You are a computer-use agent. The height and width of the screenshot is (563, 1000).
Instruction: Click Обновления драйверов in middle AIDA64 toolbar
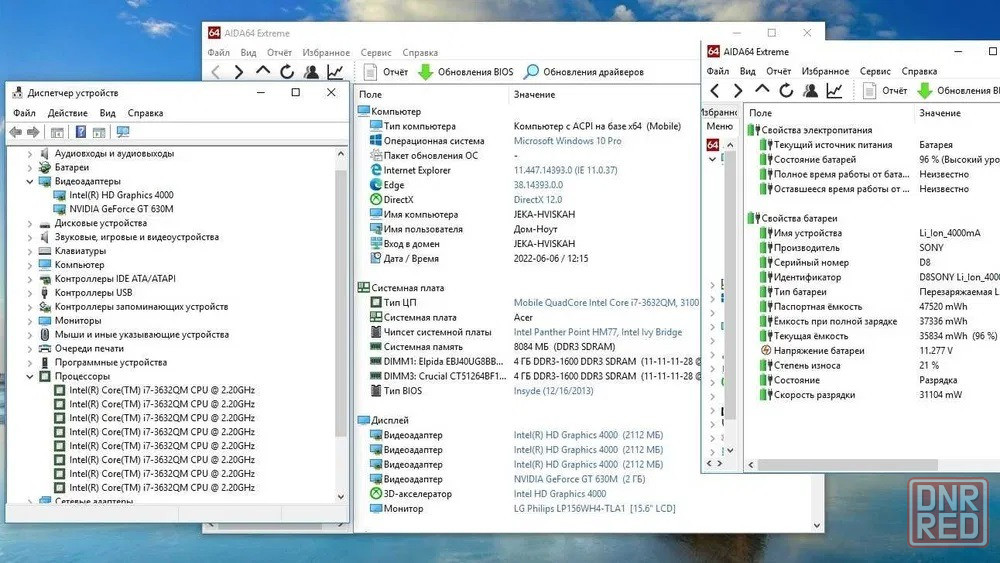point(584,72)
